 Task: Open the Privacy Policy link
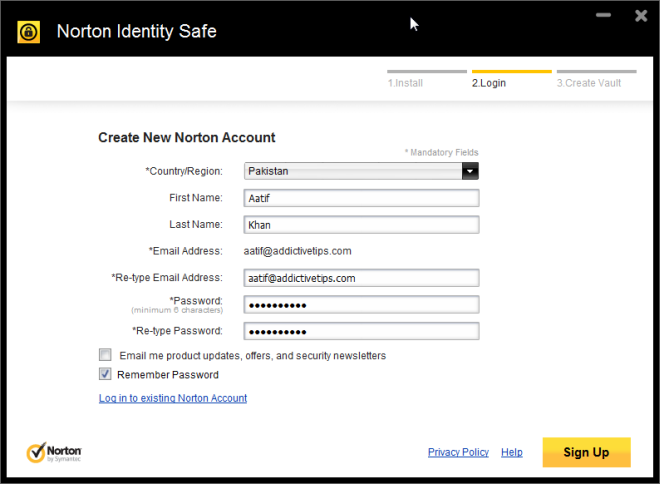click(x=458, y=452)
